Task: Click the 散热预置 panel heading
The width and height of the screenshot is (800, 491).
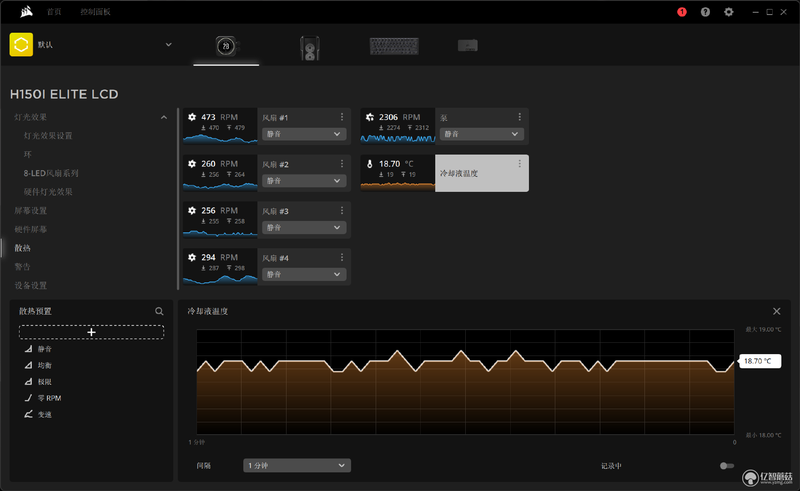Action: (35, 311)
